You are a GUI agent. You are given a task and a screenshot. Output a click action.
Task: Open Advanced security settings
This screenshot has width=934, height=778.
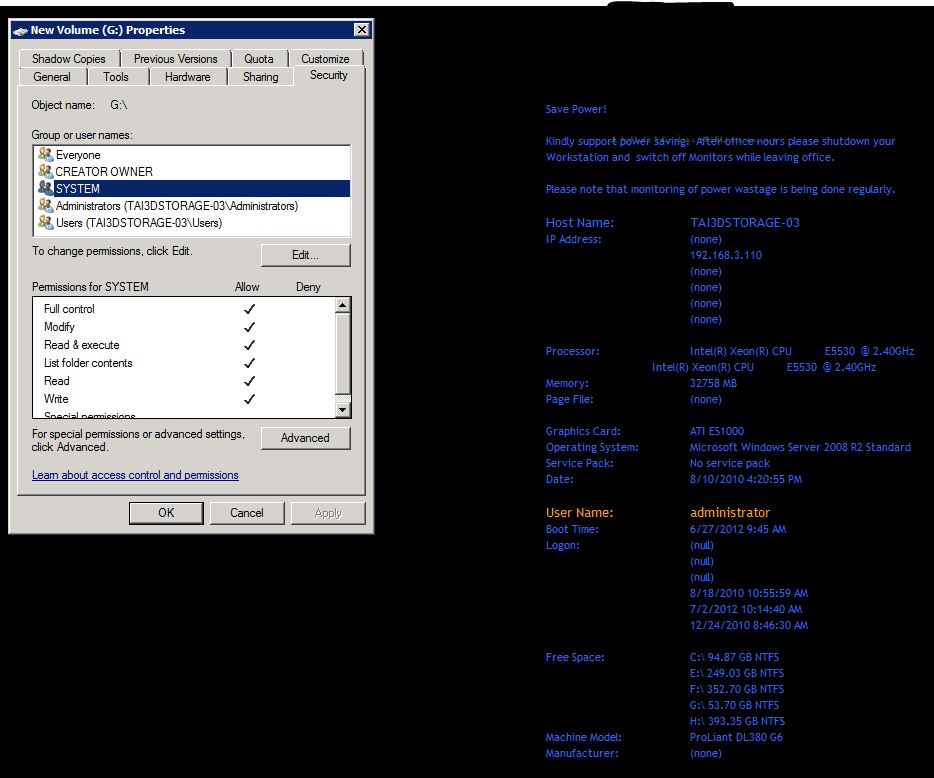[305, 438]
